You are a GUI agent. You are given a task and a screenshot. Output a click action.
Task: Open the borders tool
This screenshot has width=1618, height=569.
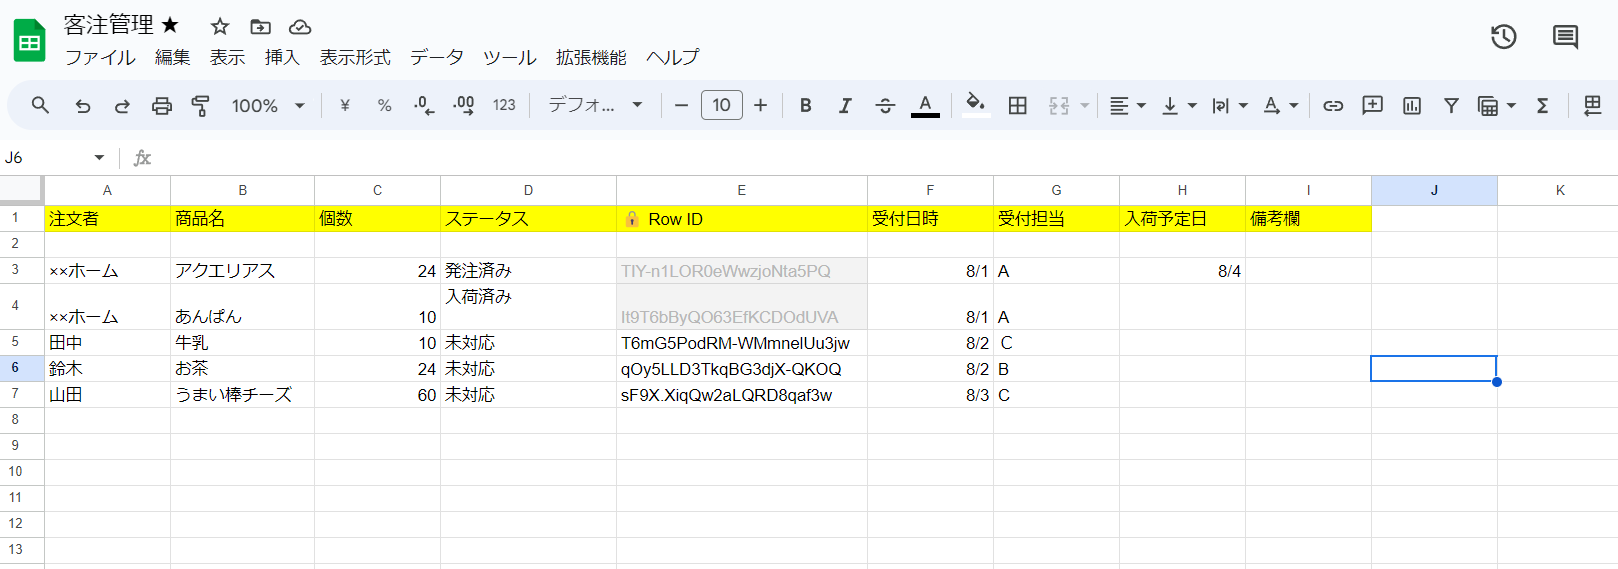click(x=1018, y=105)
